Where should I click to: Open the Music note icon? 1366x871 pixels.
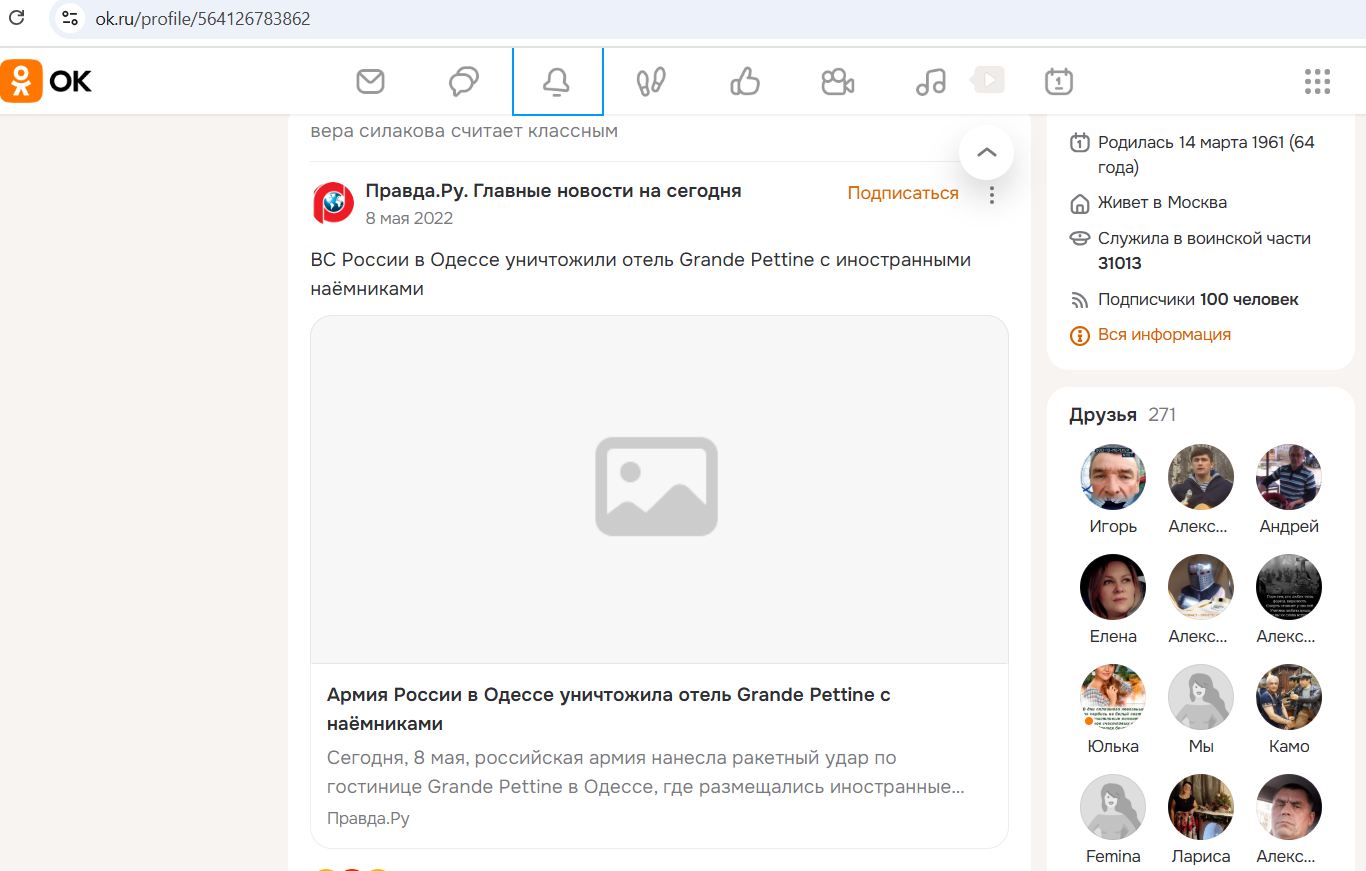[931, 81]
